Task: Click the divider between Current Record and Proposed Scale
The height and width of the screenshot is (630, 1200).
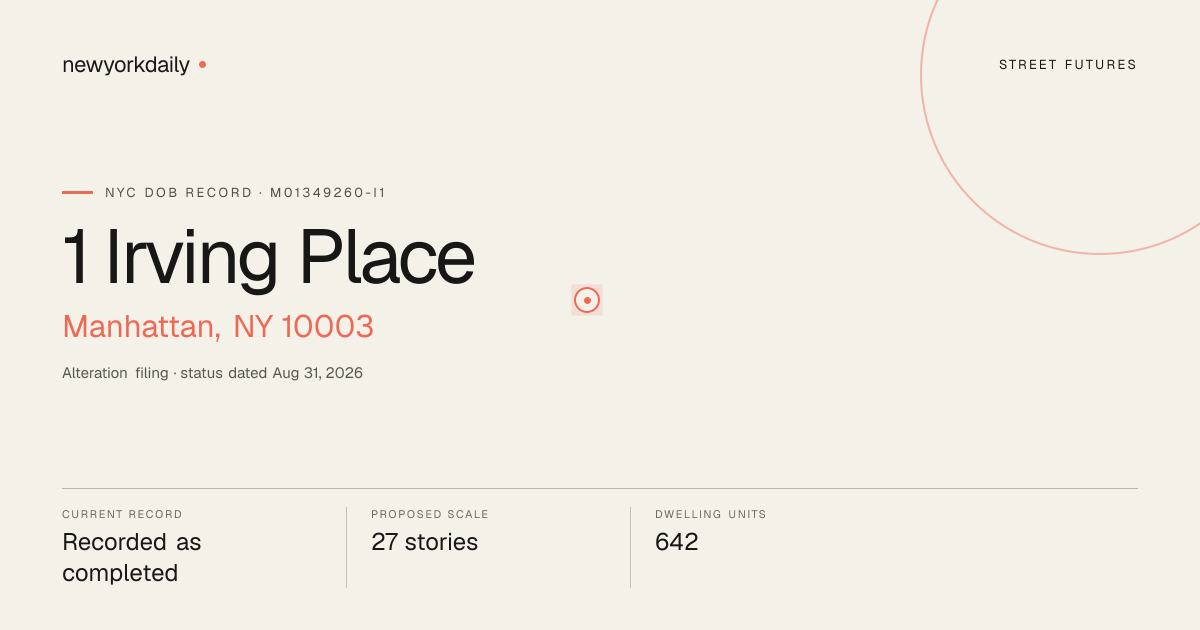Action: (x=346, y=547)
